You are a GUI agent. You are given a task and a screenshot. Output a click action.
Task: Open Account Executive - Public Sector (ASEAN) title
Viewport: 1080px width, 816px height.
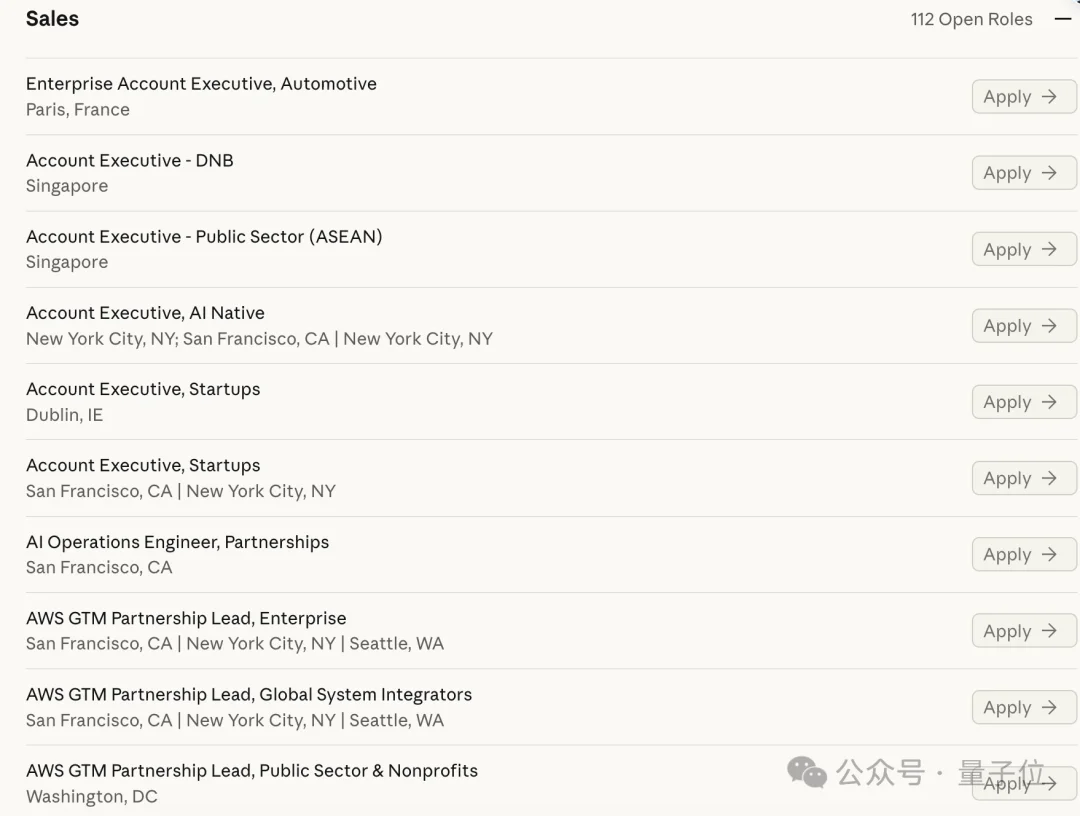click(x=204, y=237)
